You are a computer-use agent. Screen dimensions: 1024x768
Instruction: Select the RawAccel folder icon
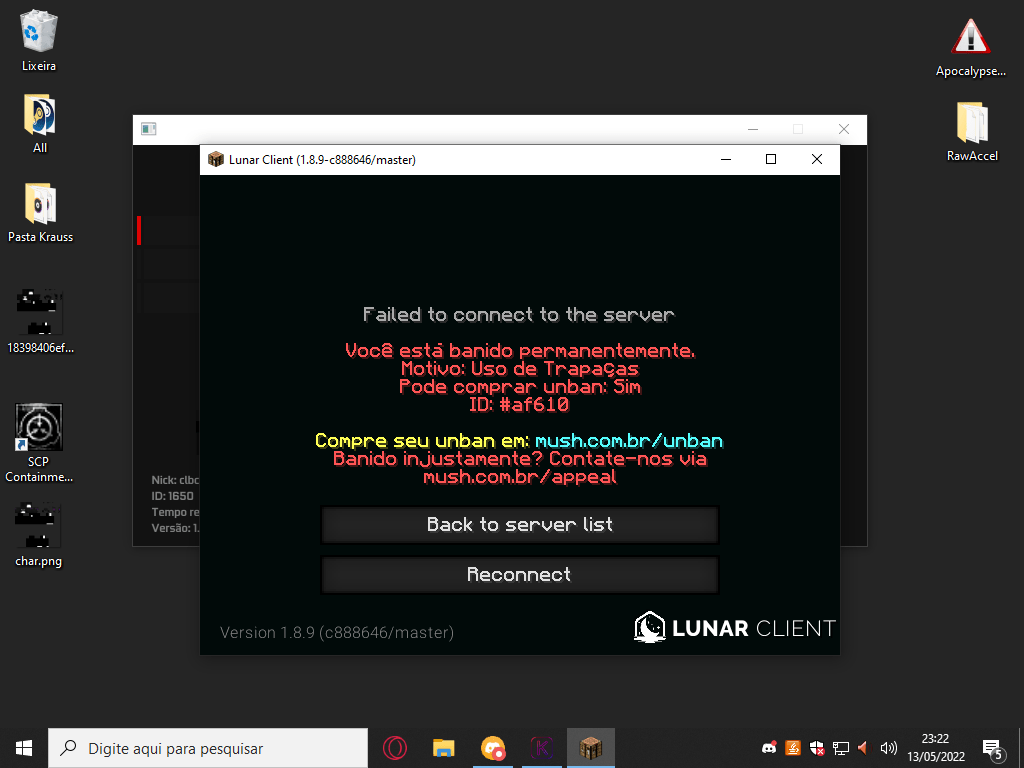click(x=972, y=131)
